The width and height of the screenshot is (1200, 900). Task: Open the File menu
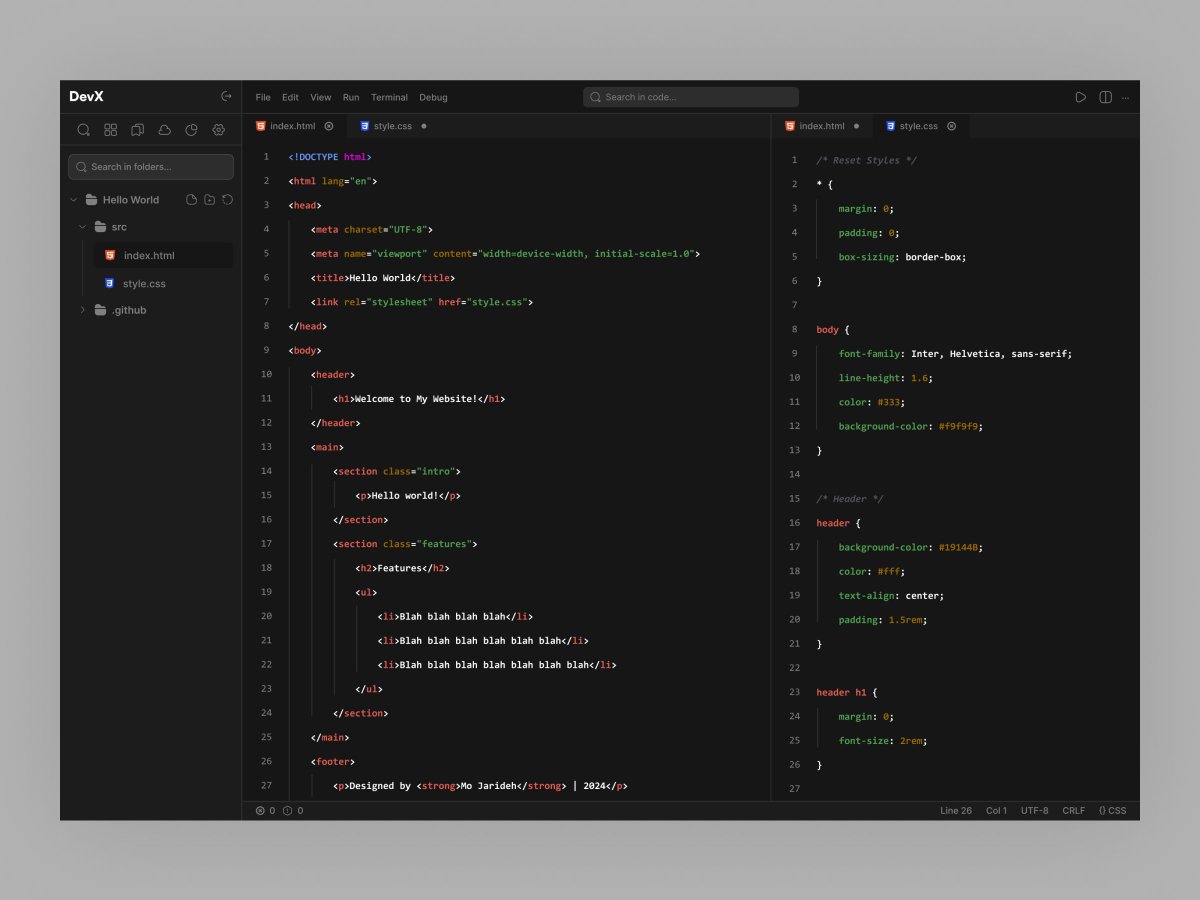tap(263, 97)
